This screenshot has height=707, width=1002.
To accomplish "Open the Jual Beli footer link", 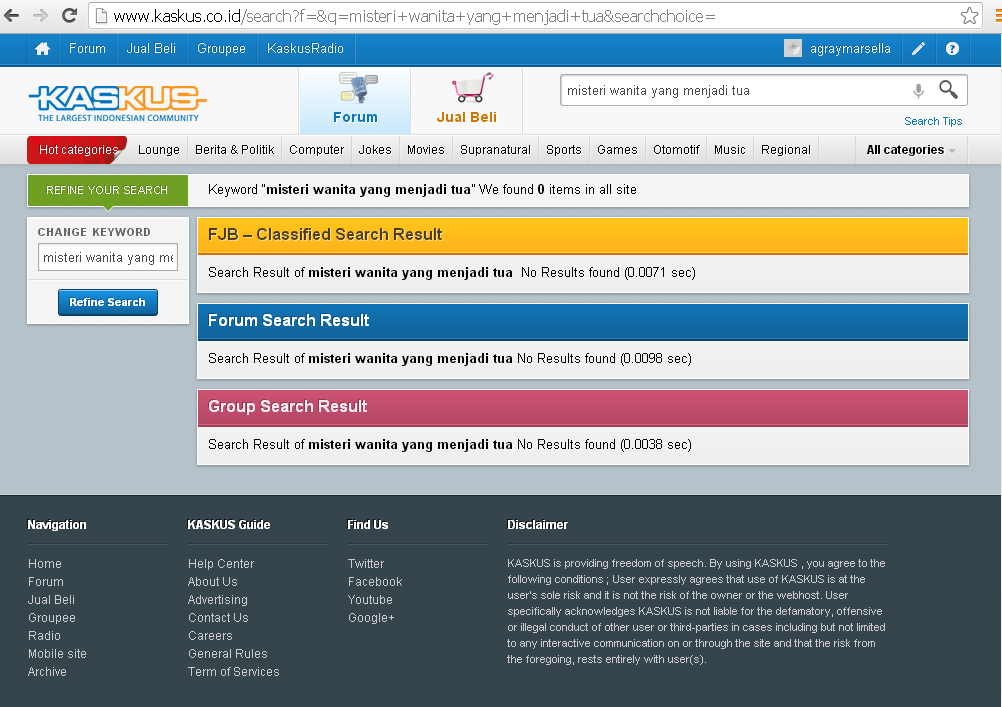I will click(51, 600).
